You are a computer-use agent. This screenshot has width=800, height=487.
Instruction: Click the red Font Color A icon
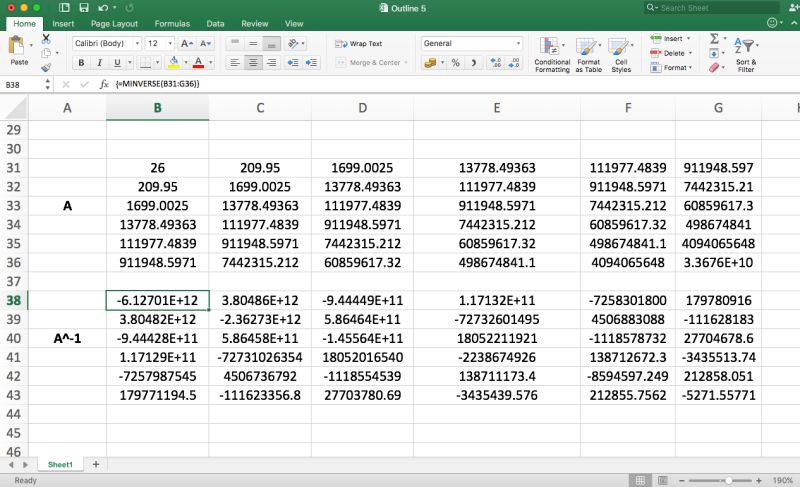click(x=198, y=63)
